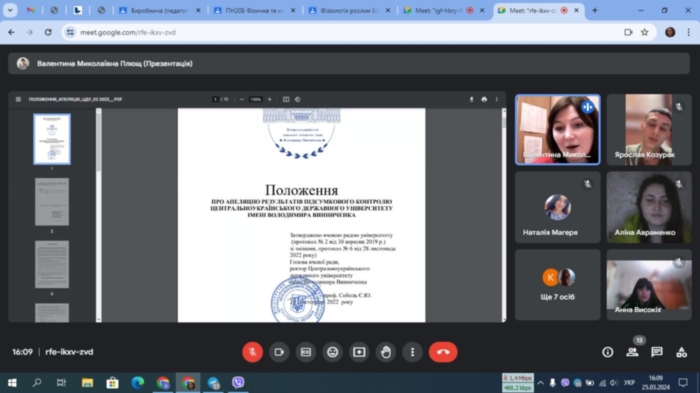Click PDF page number field

point(215,99)
